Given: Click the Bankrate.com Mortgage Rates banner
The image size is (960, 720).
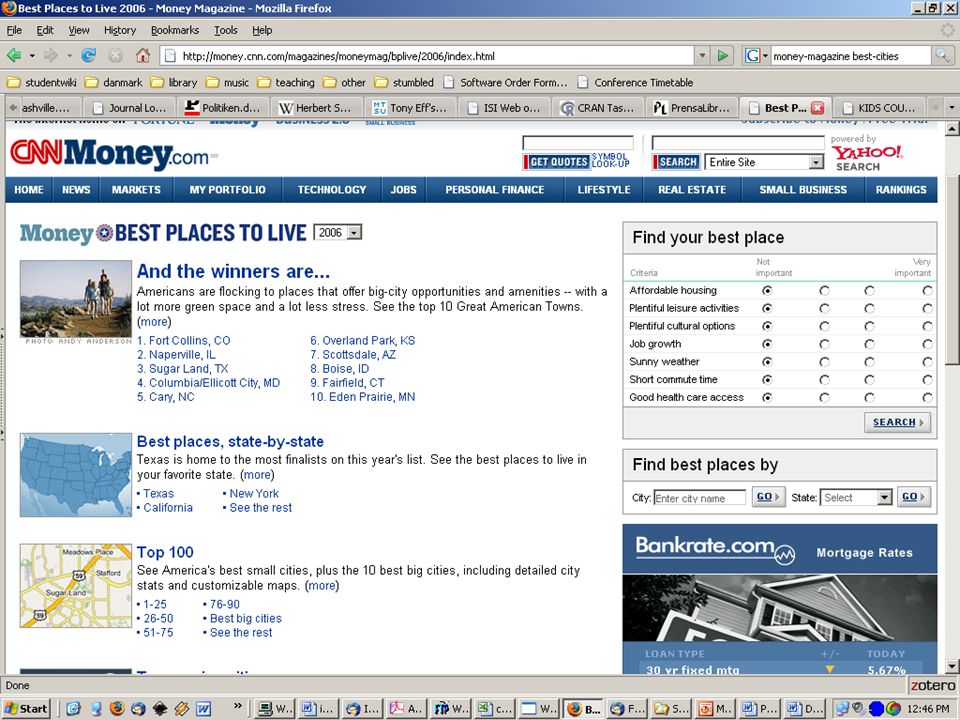Looking at the screenshot, I should click(779, 549).
